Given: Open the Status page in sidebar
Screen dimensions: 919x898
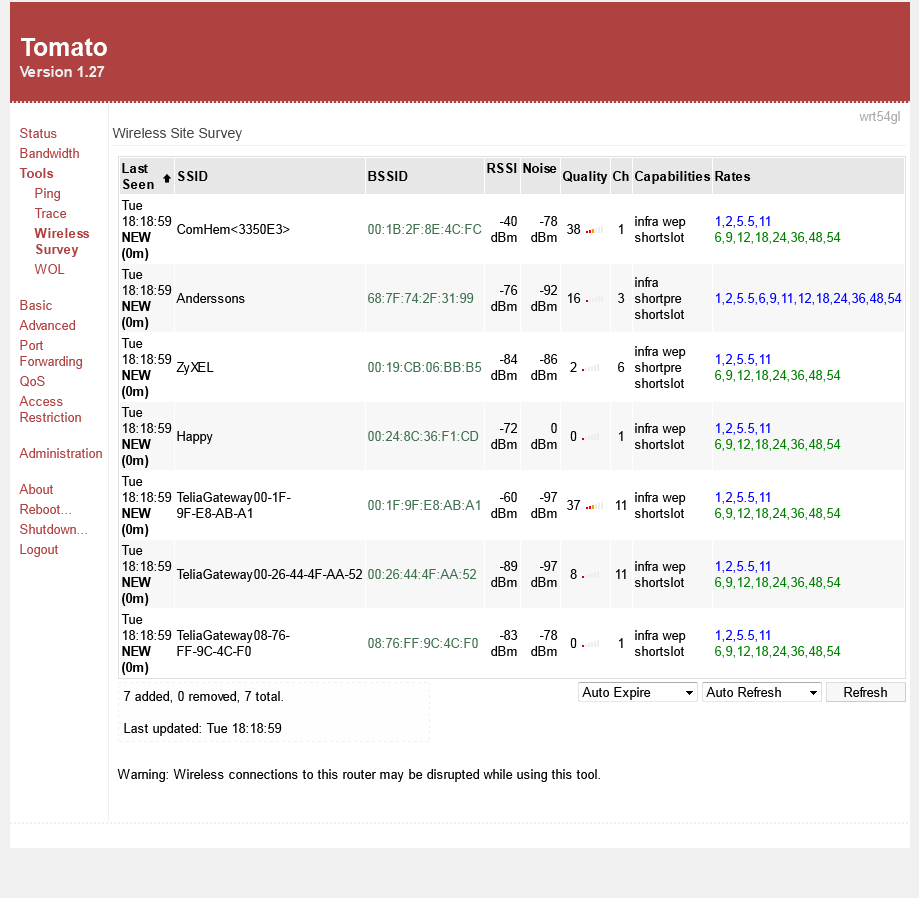Looking at the screenshot, I should click(x=38, y=133).
